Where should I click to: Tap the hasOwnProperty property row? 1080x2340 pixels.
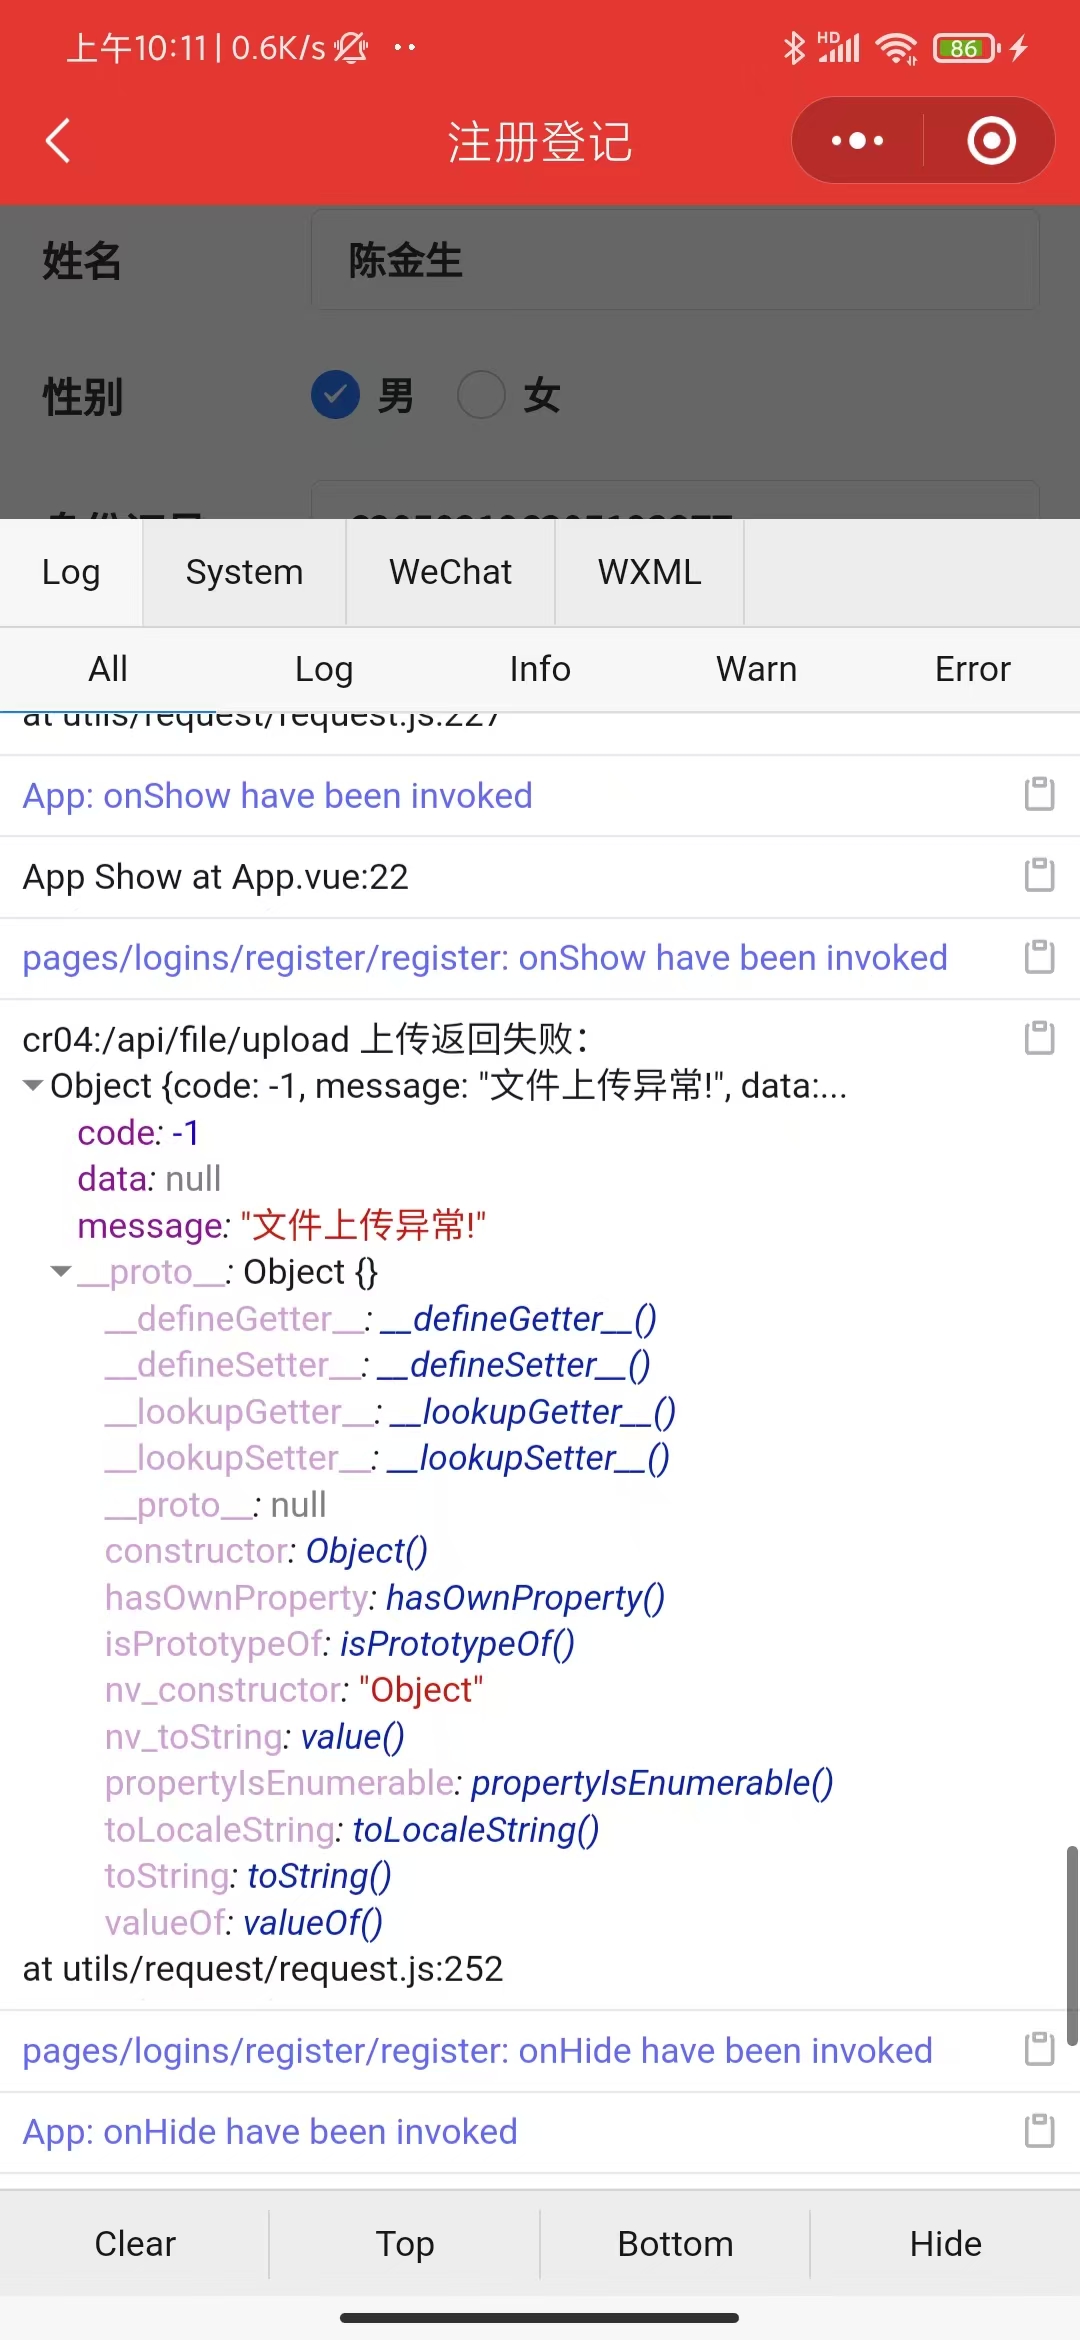click(x=385, y=1597)
